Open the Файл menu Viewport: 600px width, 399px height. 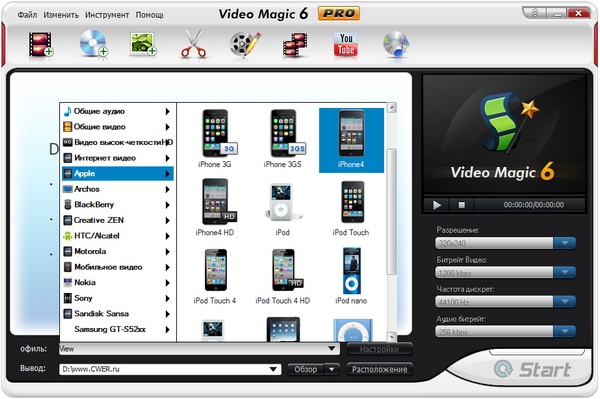[27, 15]
